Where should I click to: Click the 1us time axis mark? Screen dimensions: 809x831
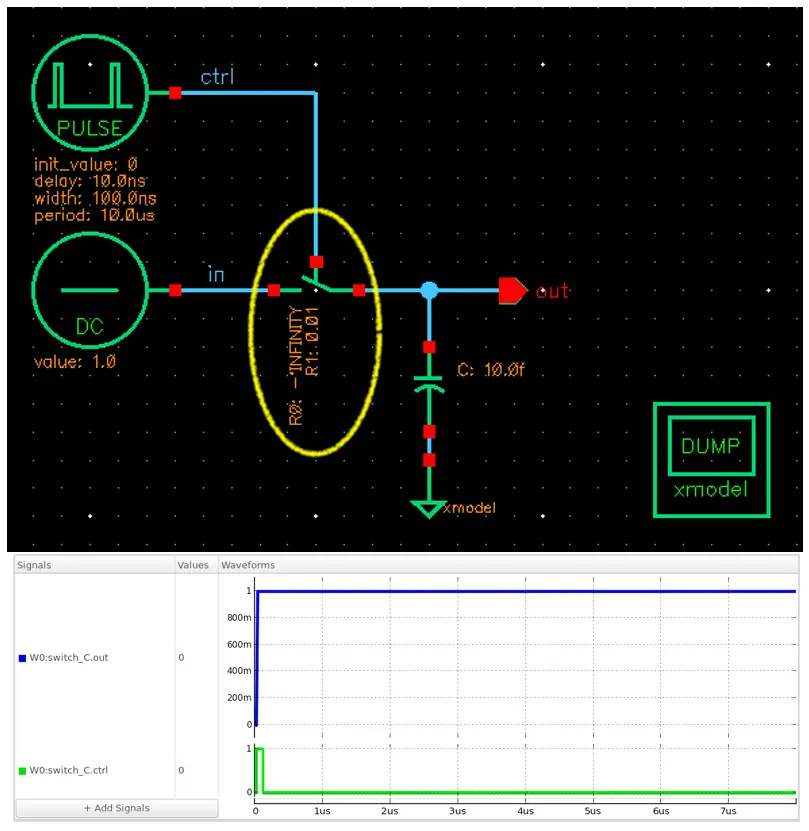pos(322,811)
